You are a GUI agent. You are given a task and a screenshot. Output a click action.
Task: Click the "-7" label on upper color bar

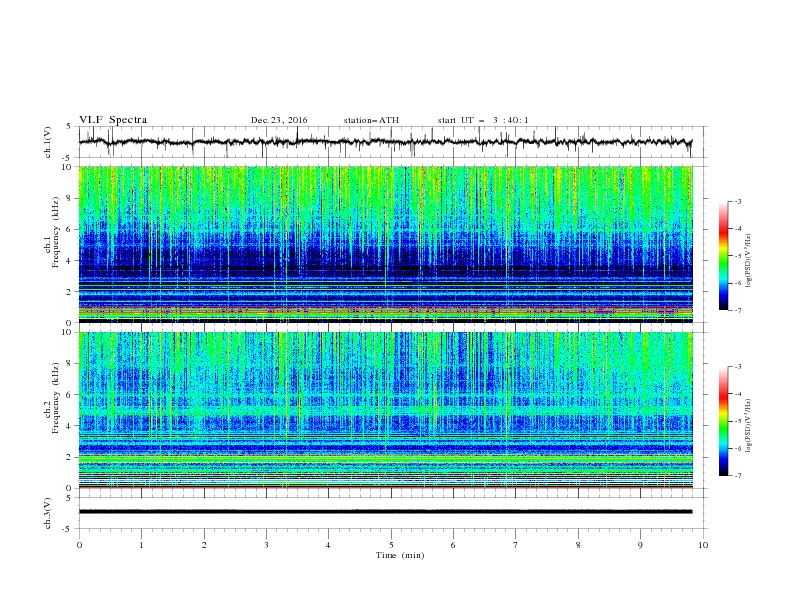(738, 310)
